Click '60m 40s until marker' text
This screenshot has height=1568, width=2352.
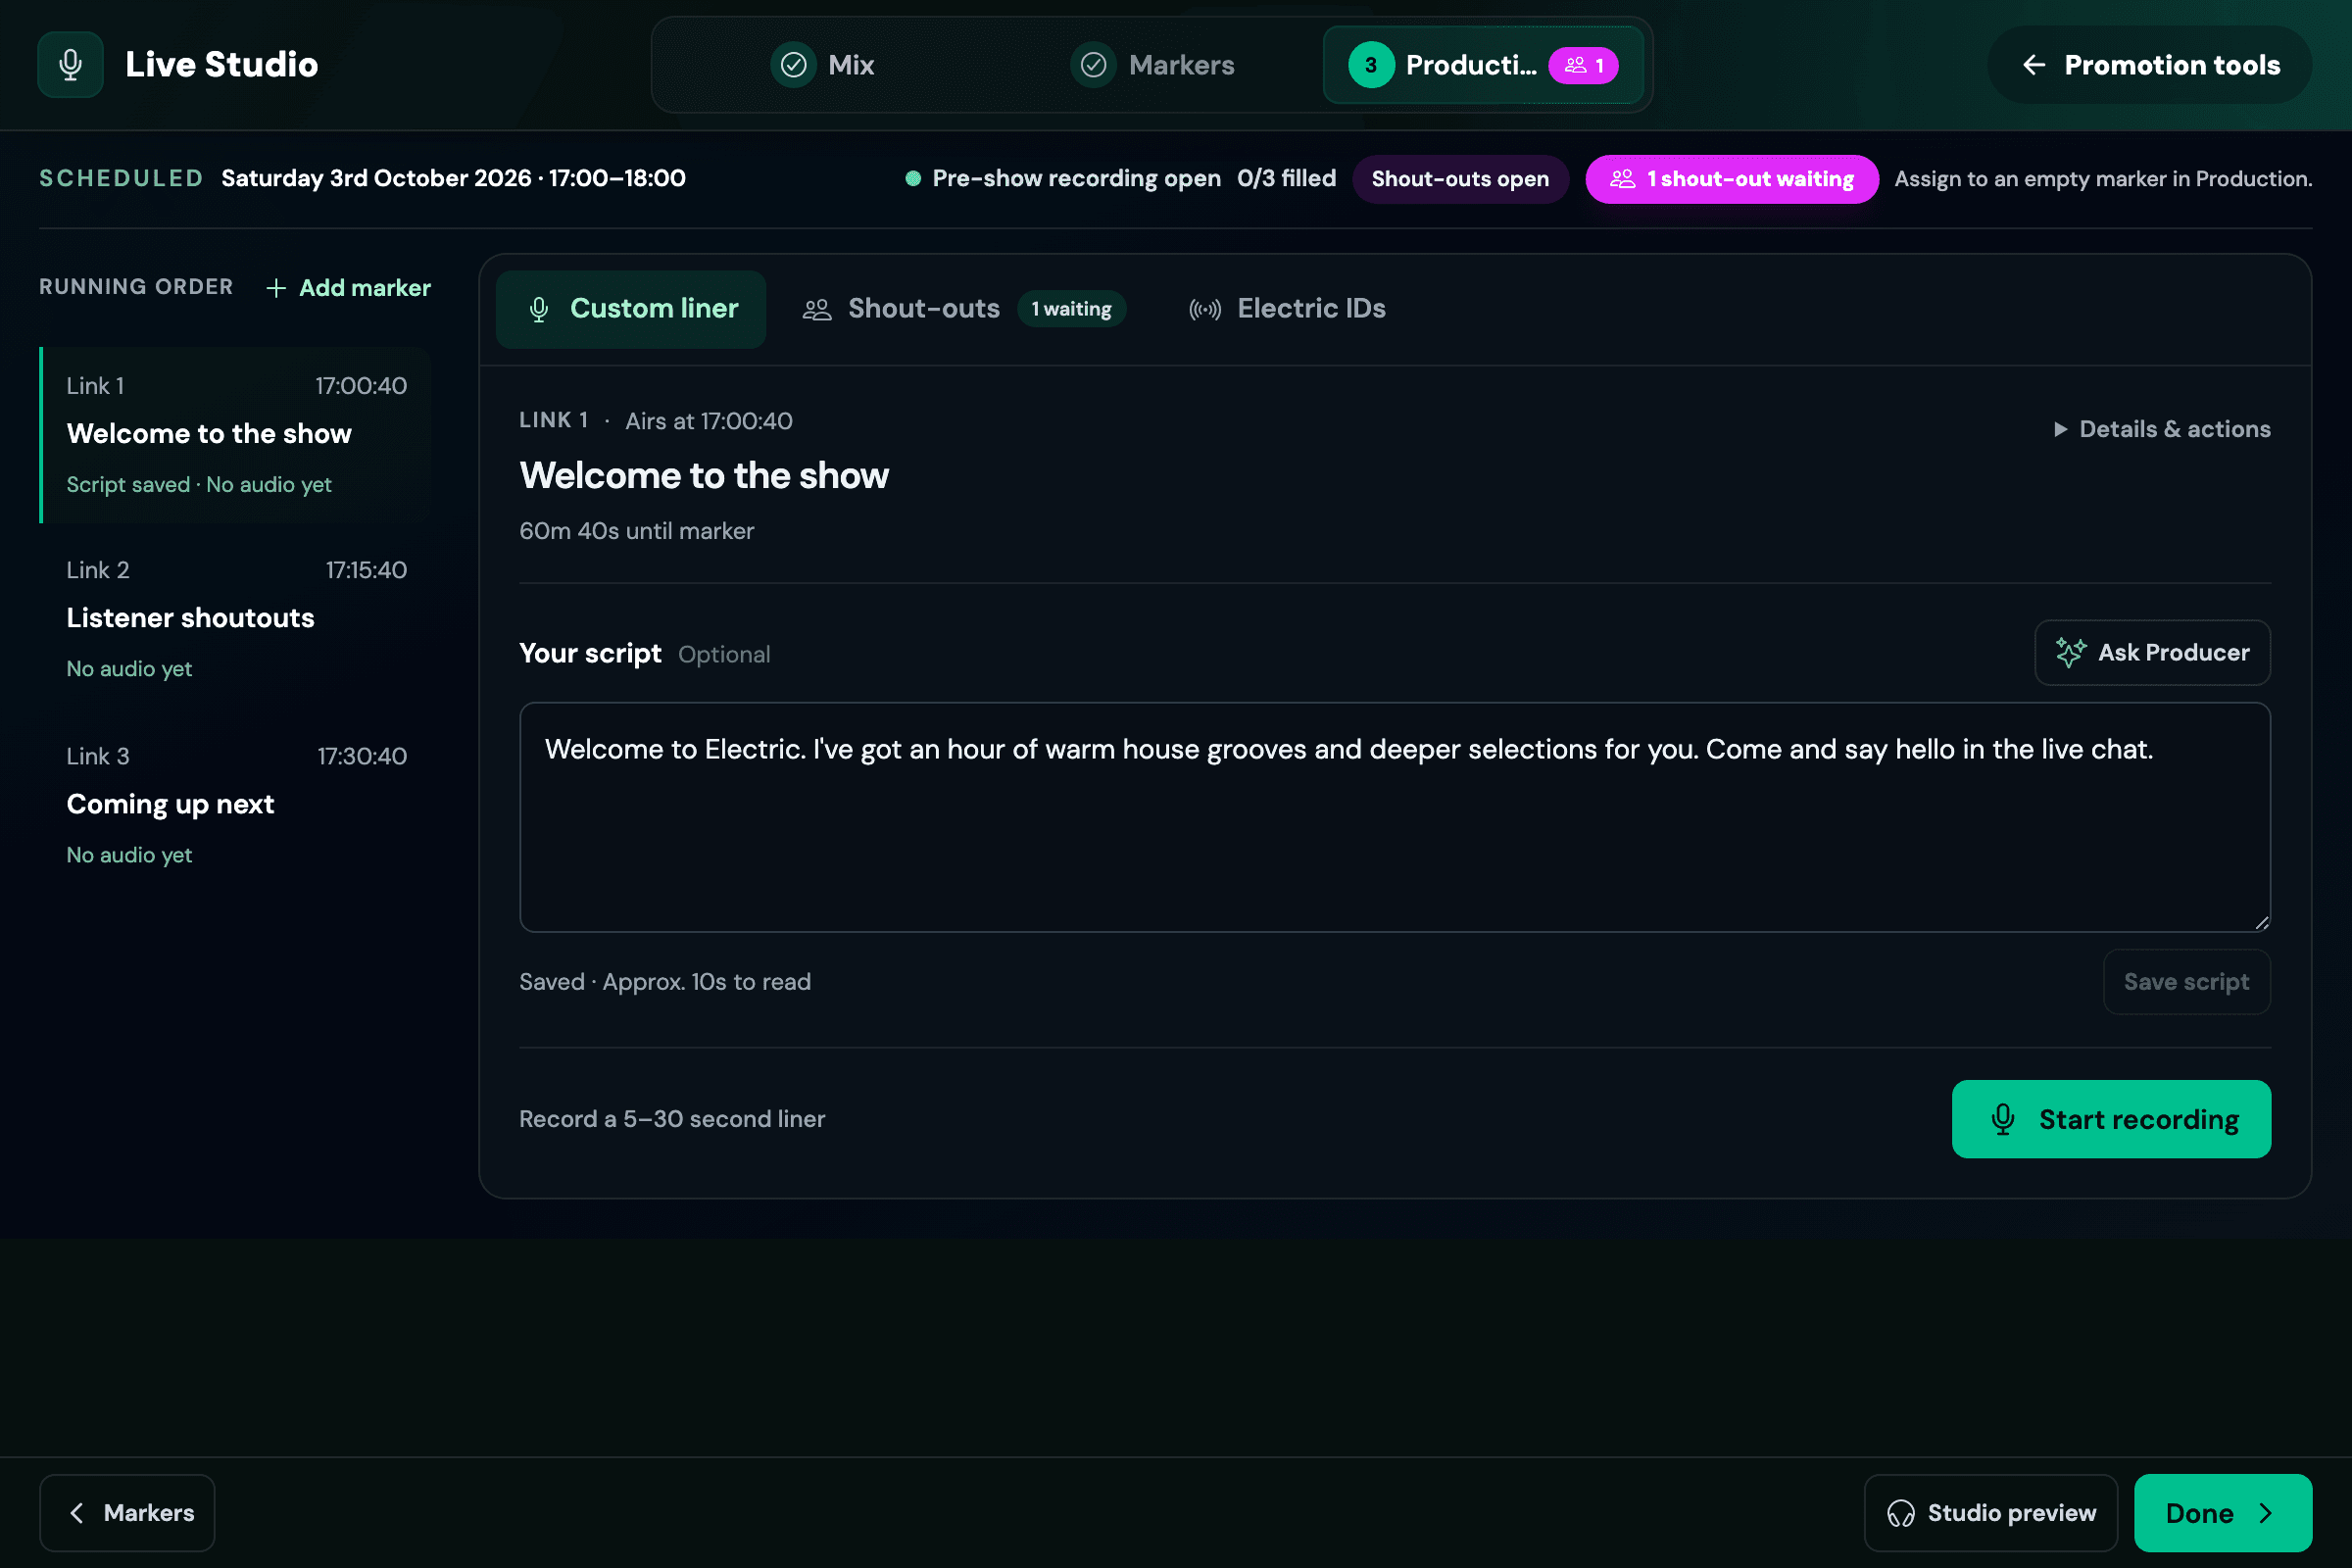pyautogui.click(x=636, y=531)
